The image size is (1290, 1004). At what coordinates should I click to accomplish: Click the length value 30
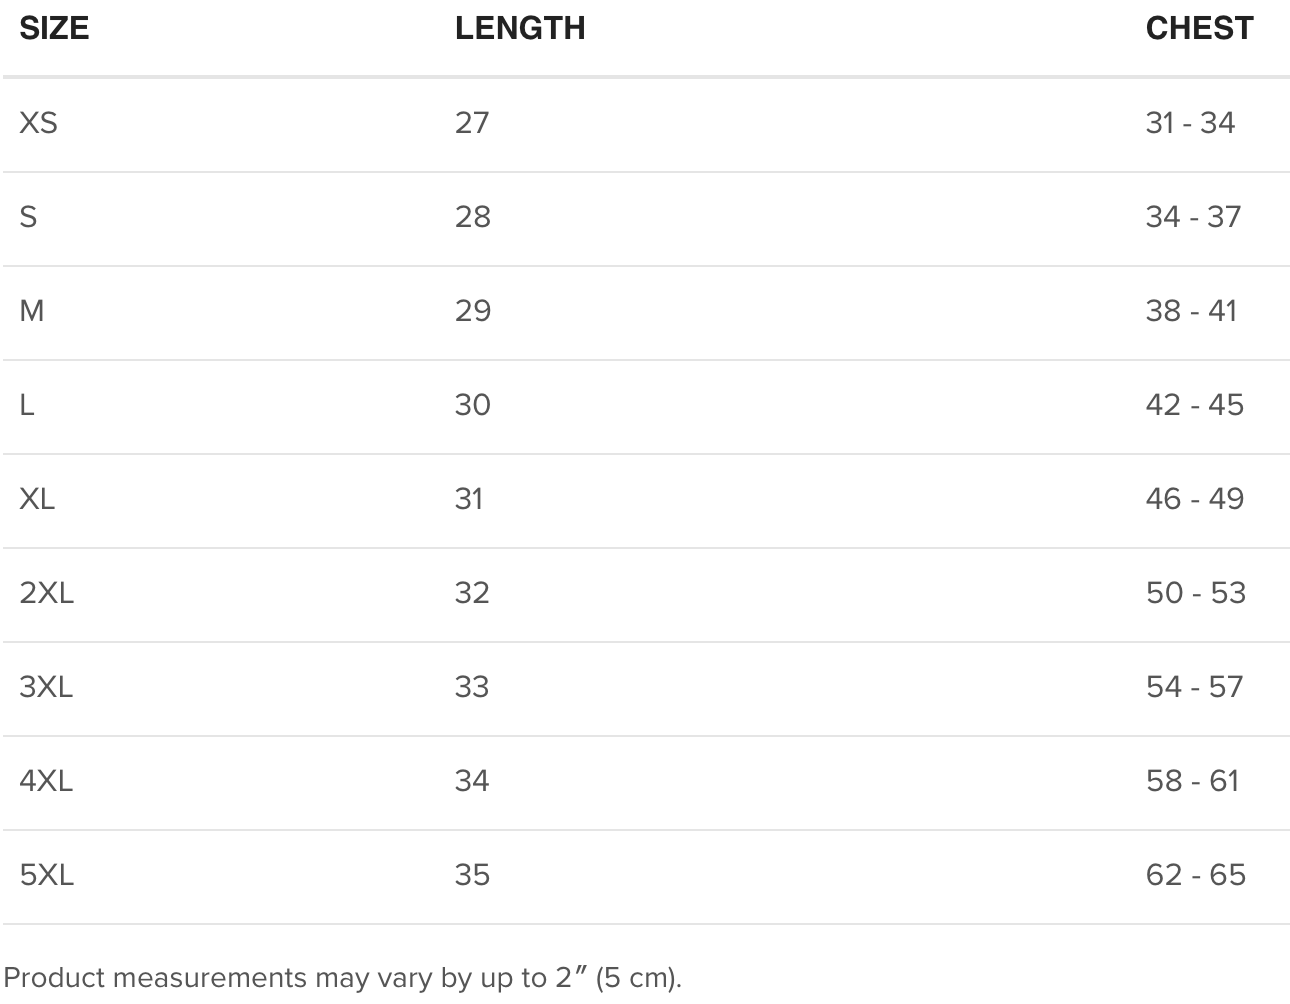pyautogui.click(x=472, y=405)
